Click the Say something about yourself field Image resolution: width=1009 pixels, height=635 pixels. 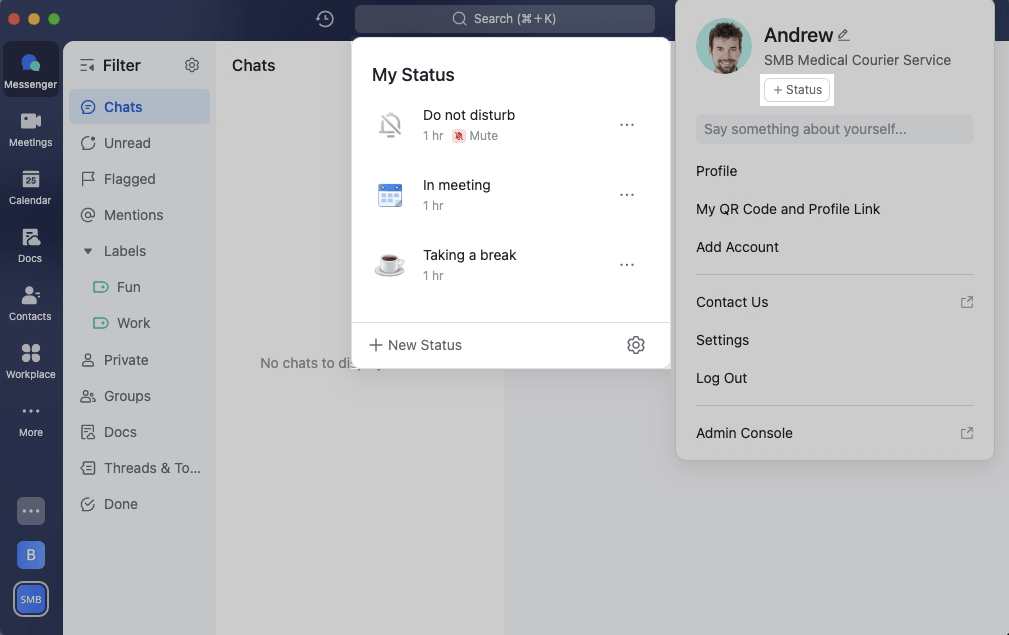tap(834, 128)
